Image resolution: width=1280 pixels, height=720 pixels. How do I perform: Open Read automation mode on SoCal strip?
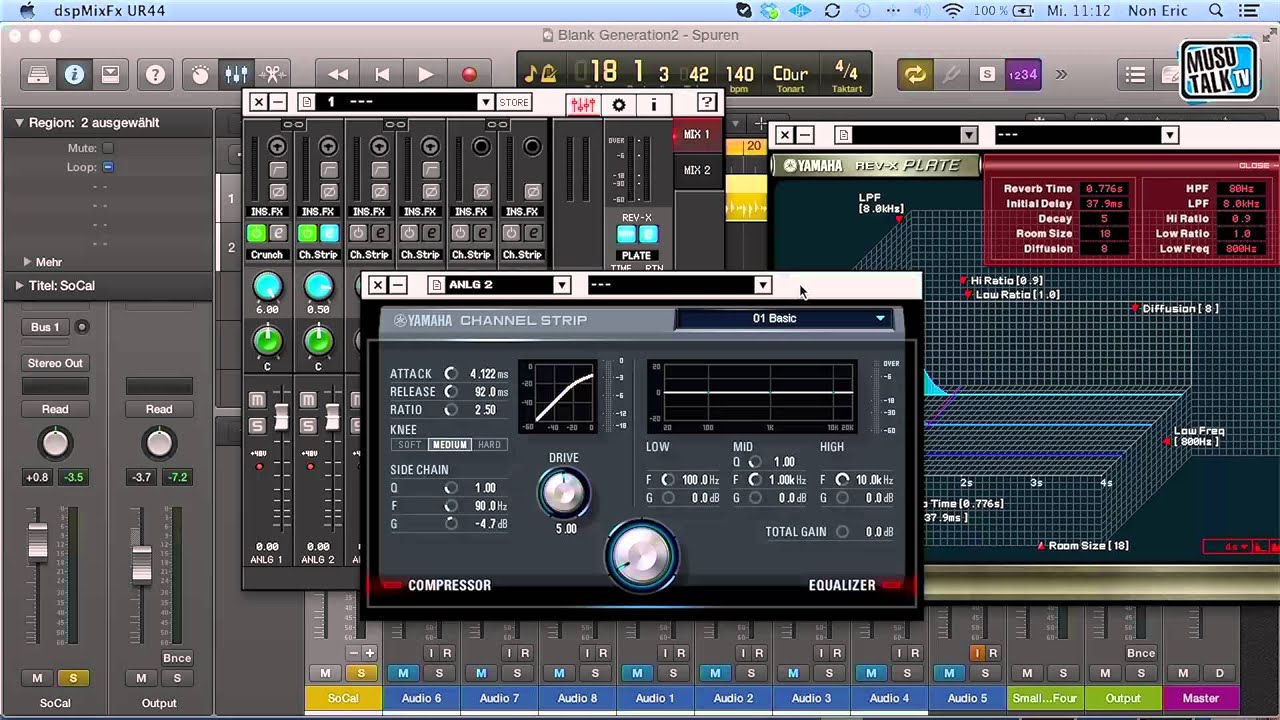pos(55,409)
